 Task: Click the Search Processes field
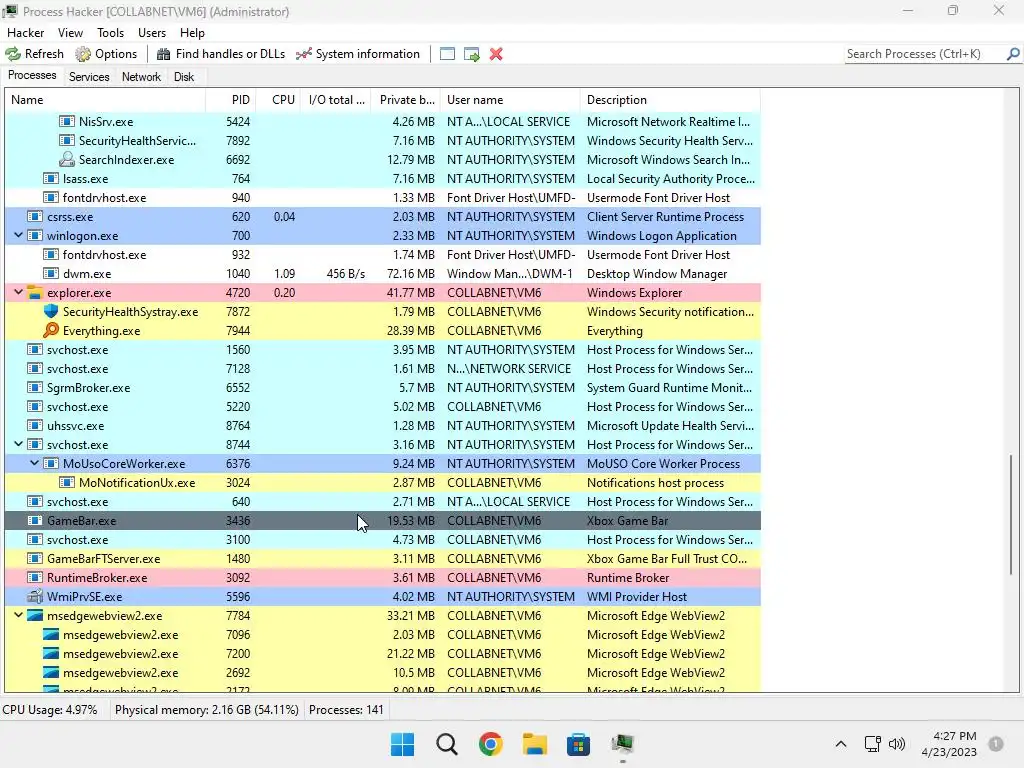925,54
